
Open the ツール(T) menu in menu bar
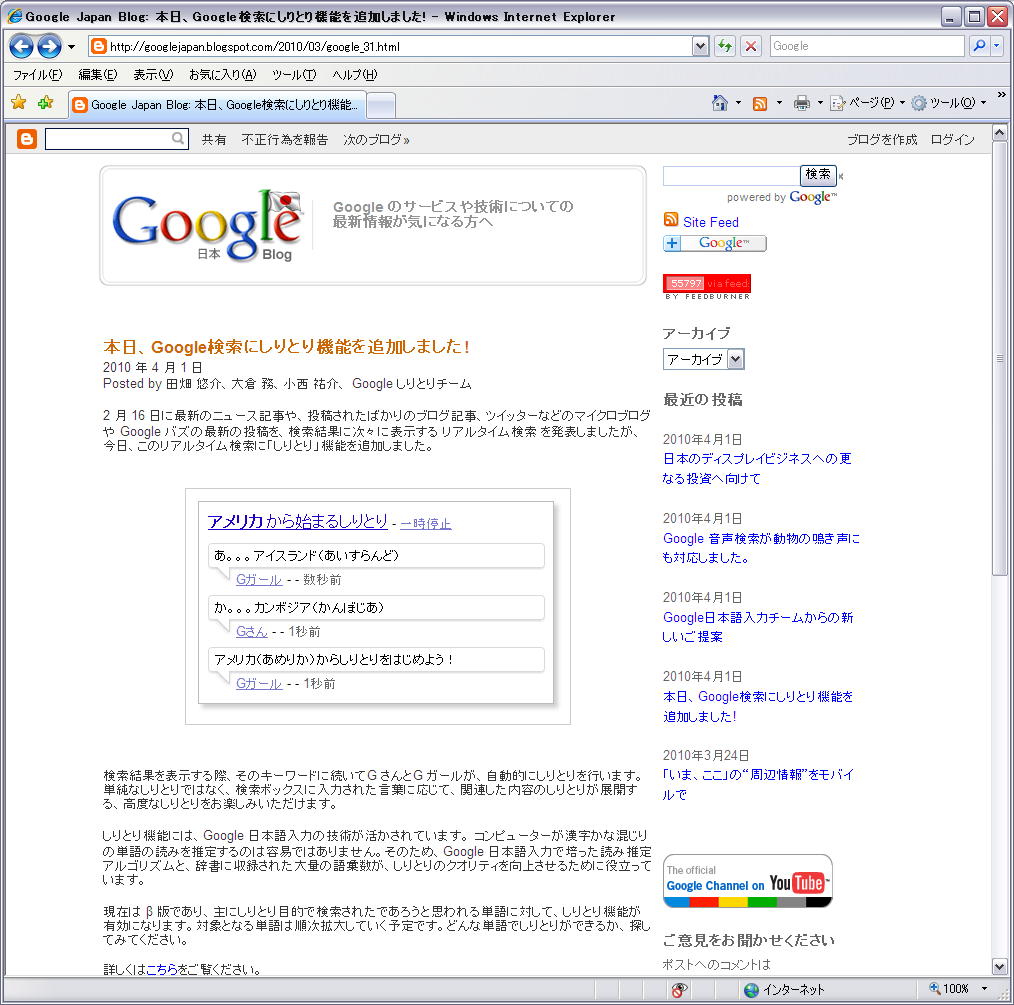point(294,74)
